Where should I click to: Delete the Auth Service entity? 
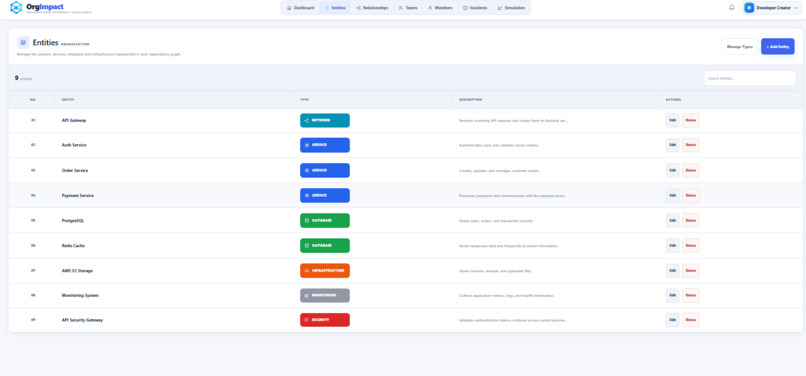pyautogui.click(x=691, y=145)
